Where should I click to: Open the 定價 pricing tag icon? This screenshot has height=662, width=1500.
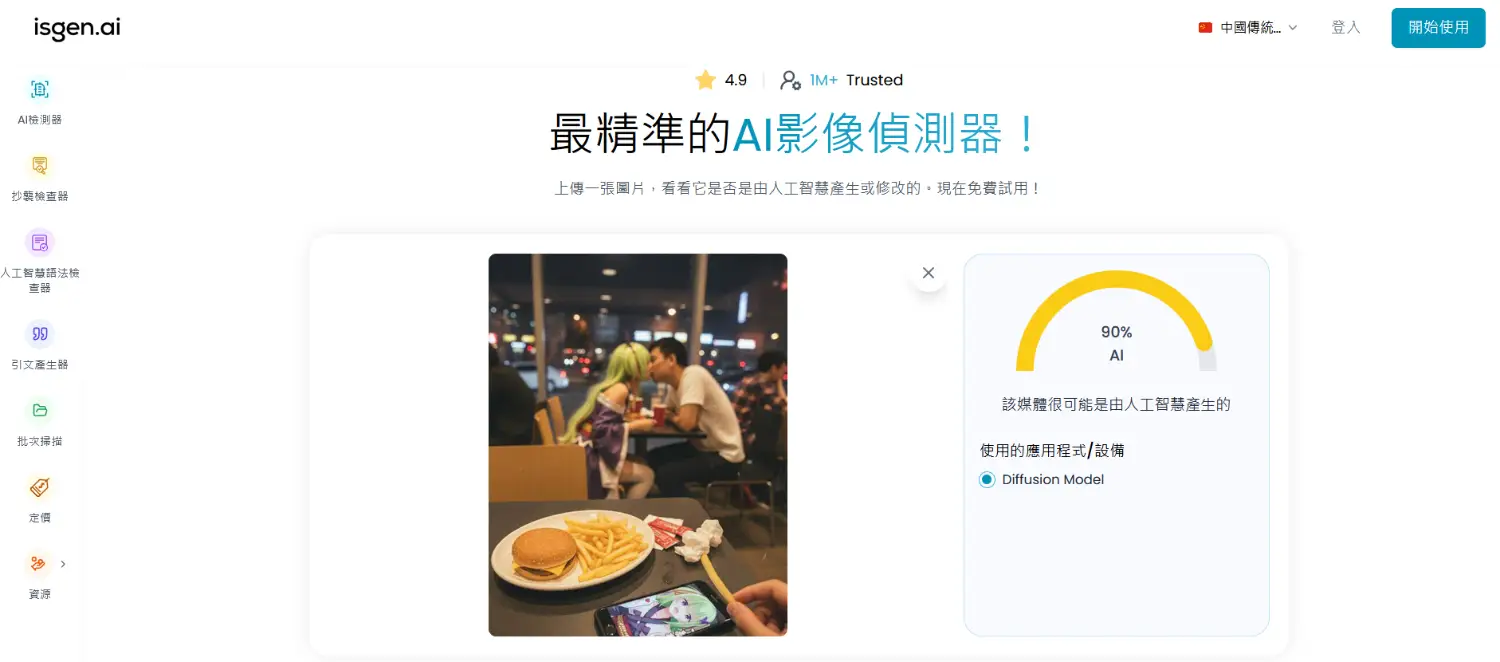coord(40,488)
